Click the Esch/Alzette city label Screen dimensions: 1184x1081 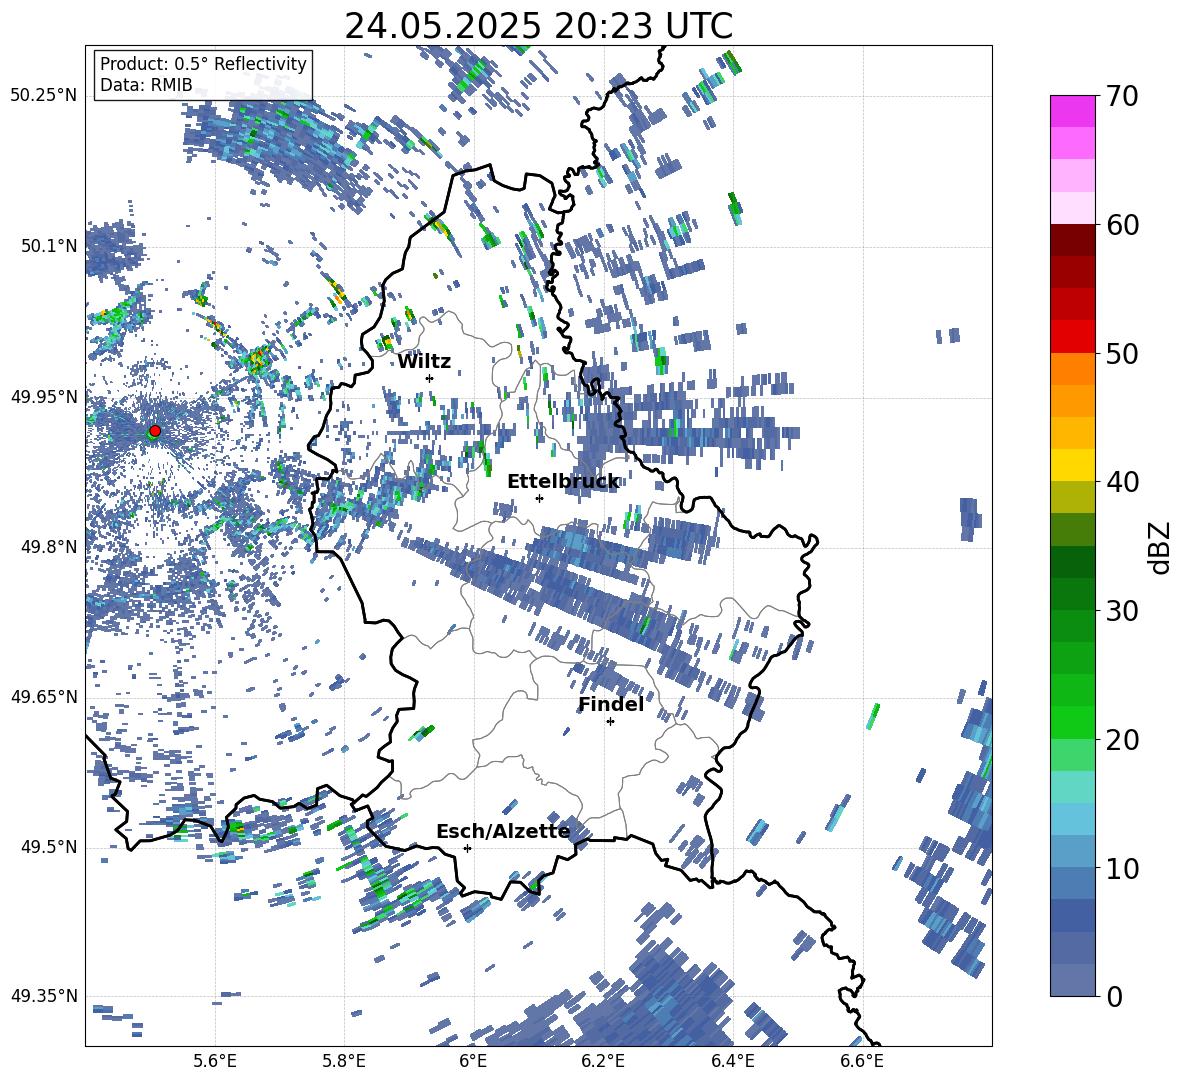[x=503, y=831]
